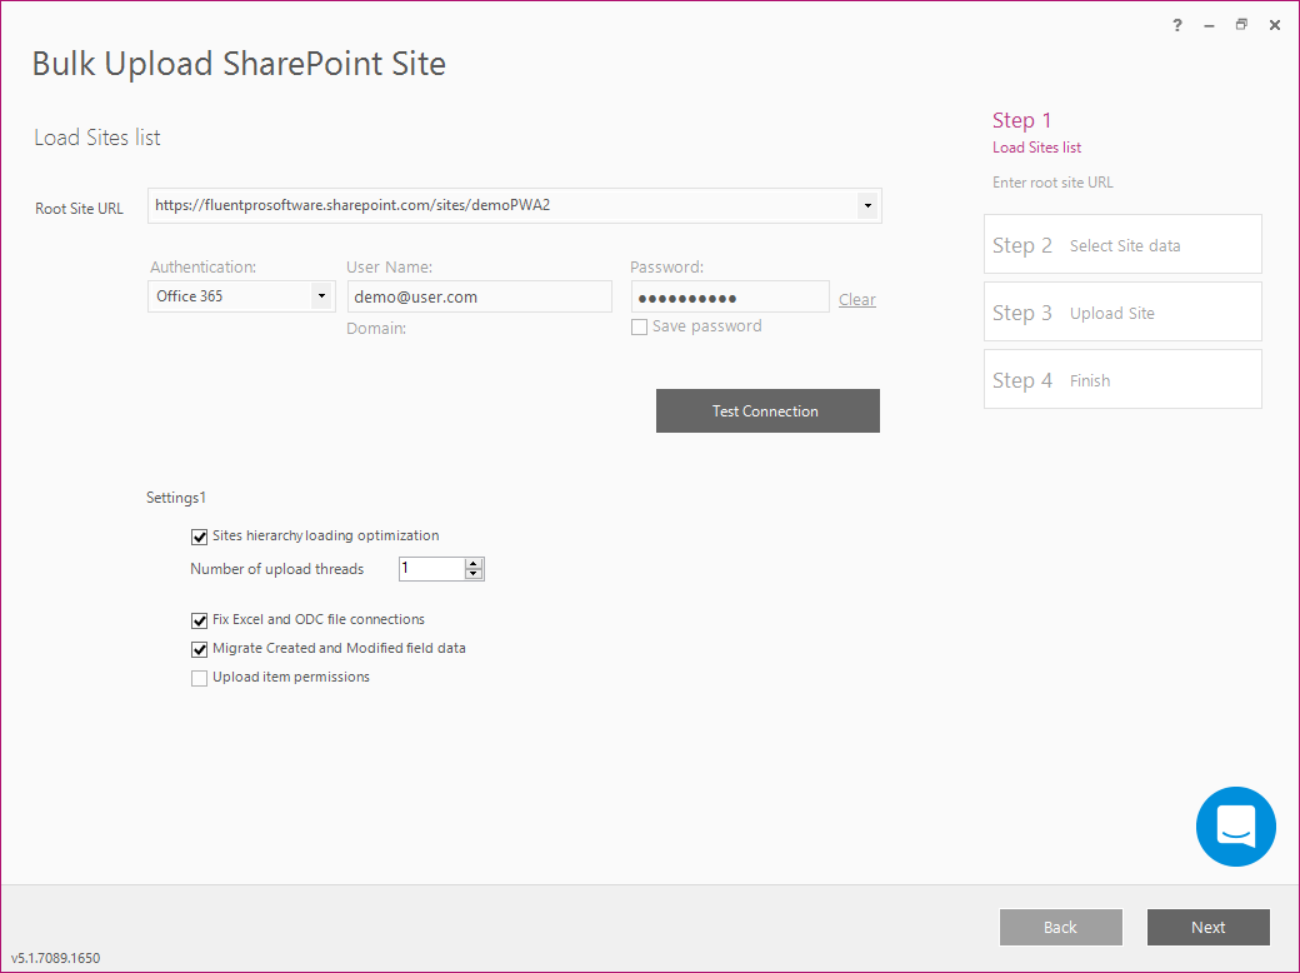Image resolution: width=1300 pixels, height=973 pixels.
Task: Open the help question mark icon
Action: coord(1177,25)
